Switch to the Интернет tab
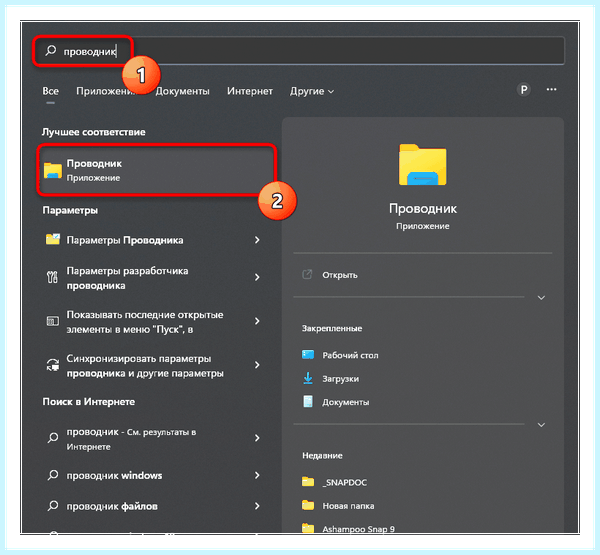 (x=249, y=91)
